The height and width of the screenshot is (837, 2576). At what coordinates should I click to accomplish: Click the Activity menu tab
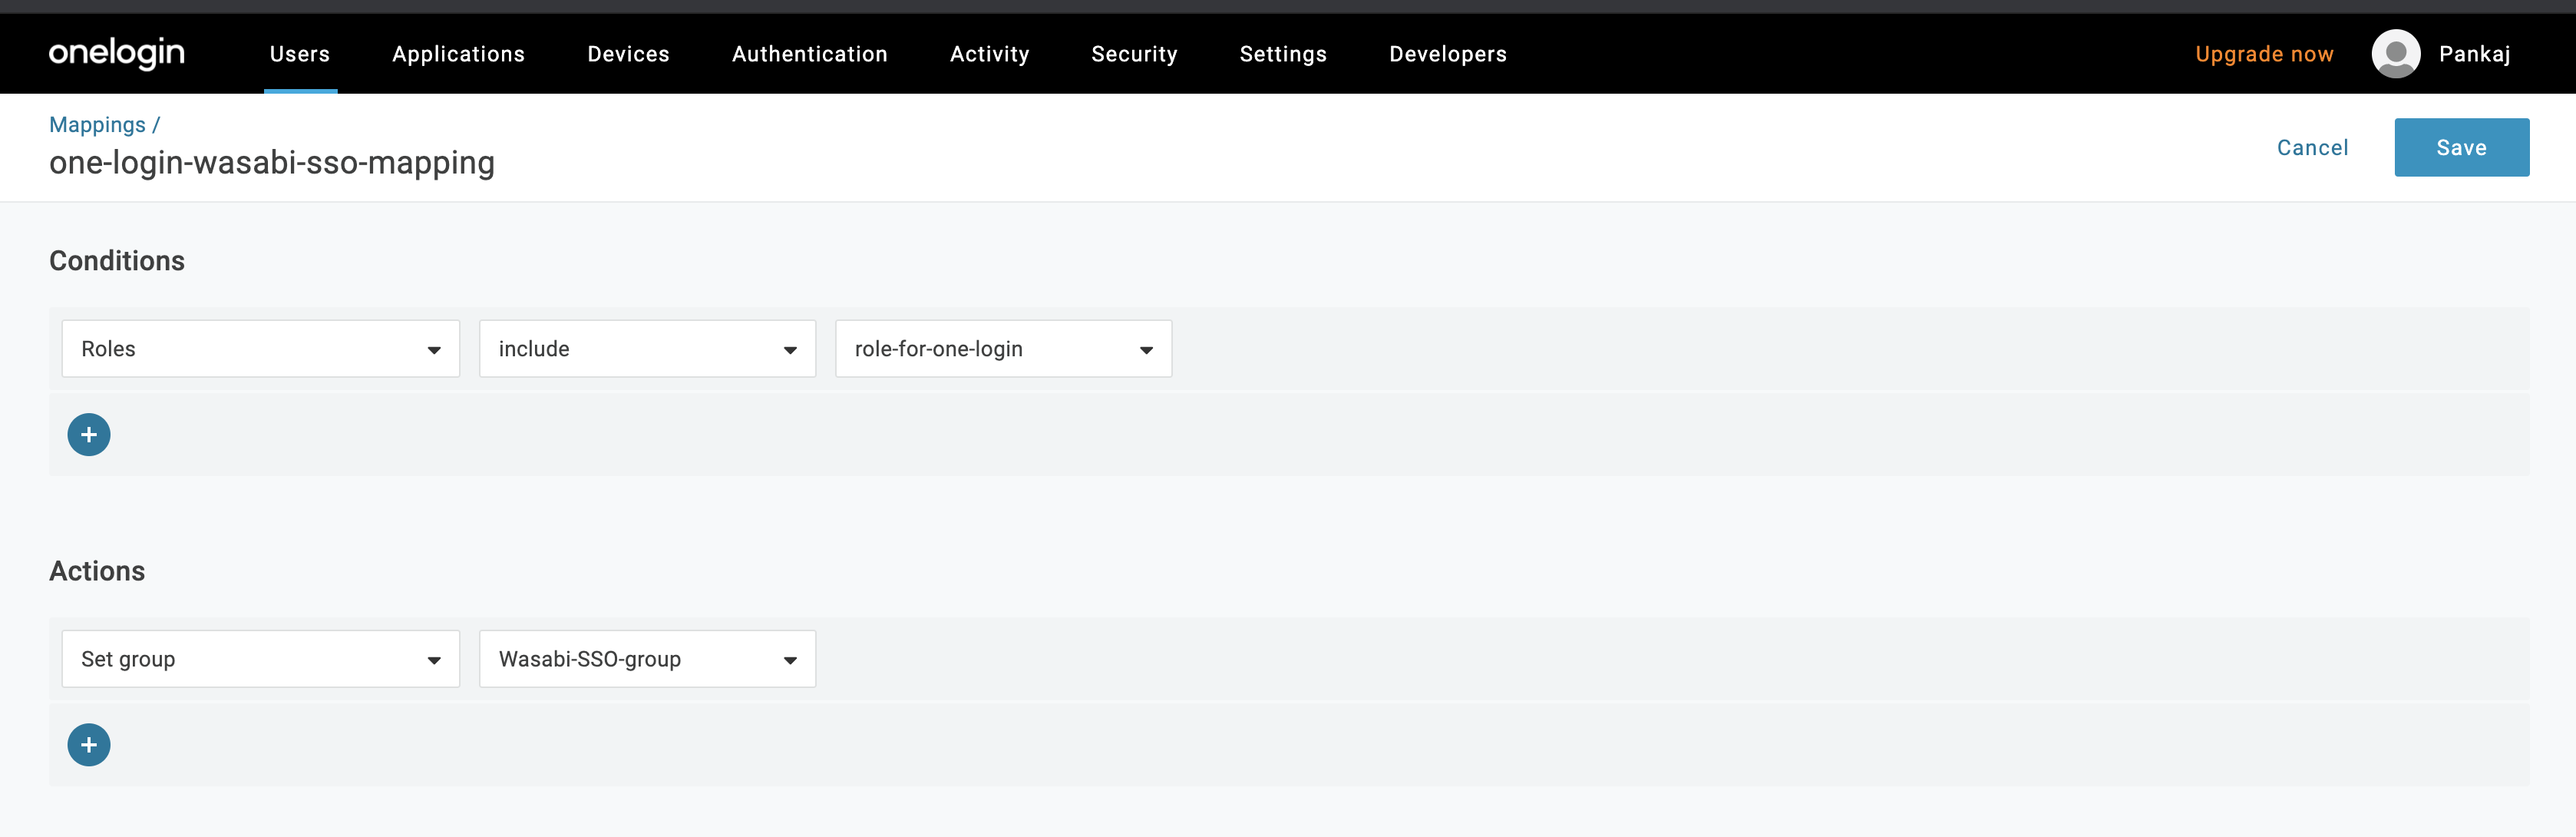pos(987,55)
